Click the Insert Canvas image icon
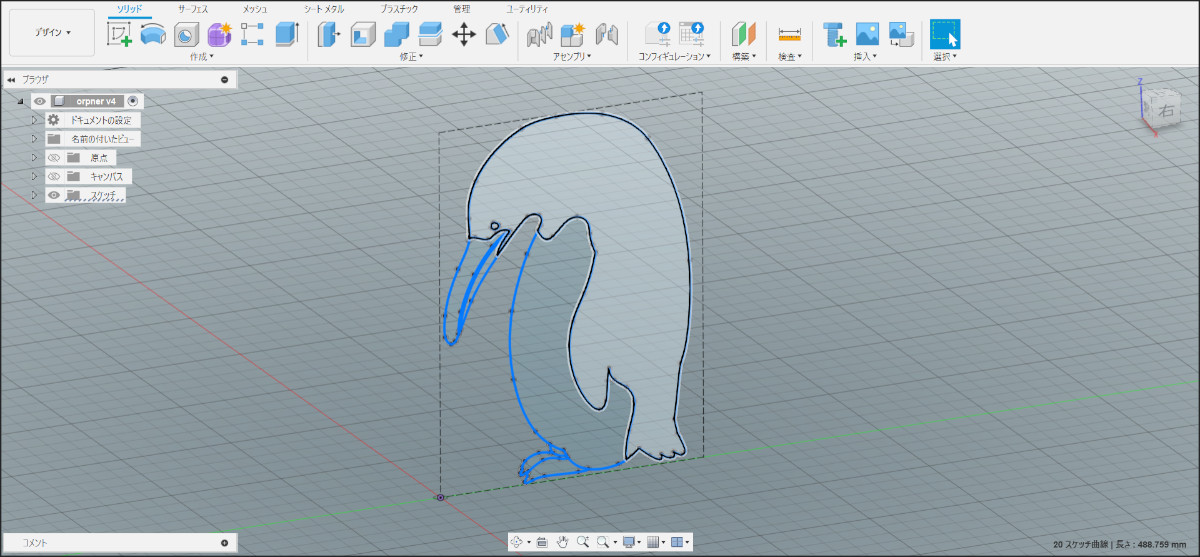Viewport: 1200px width, 557px height. click(x=867, y=35)
